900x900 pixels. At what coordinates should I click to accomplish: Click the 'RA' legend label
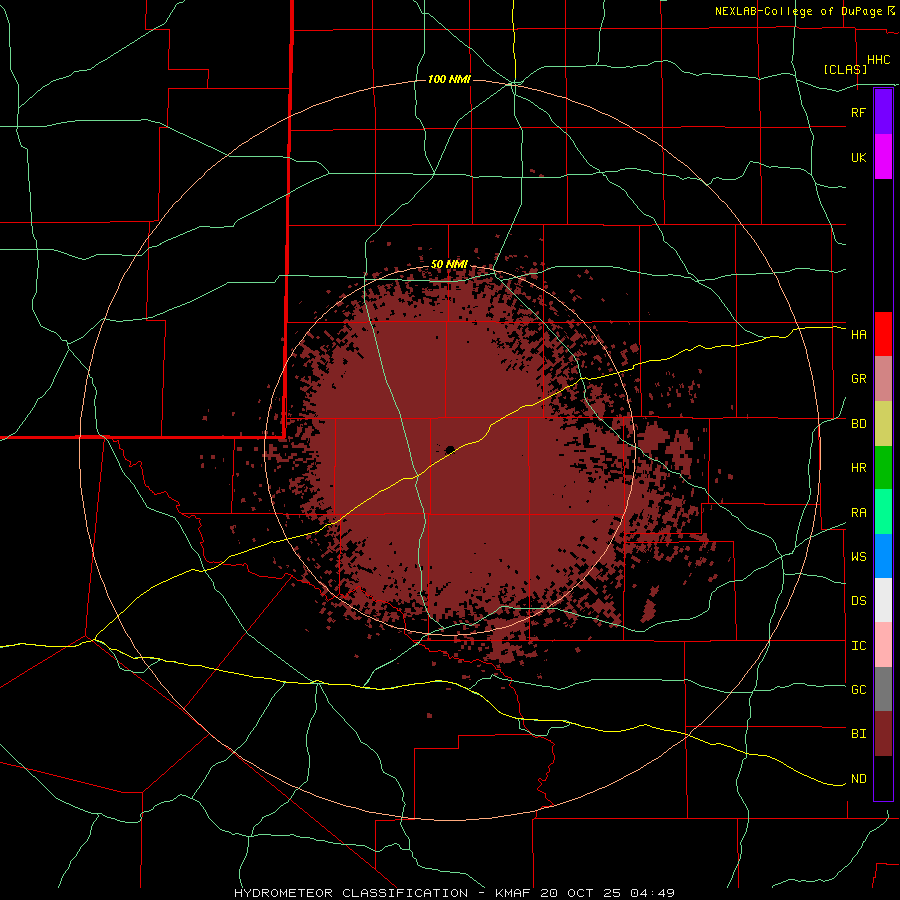click(858, 513)
